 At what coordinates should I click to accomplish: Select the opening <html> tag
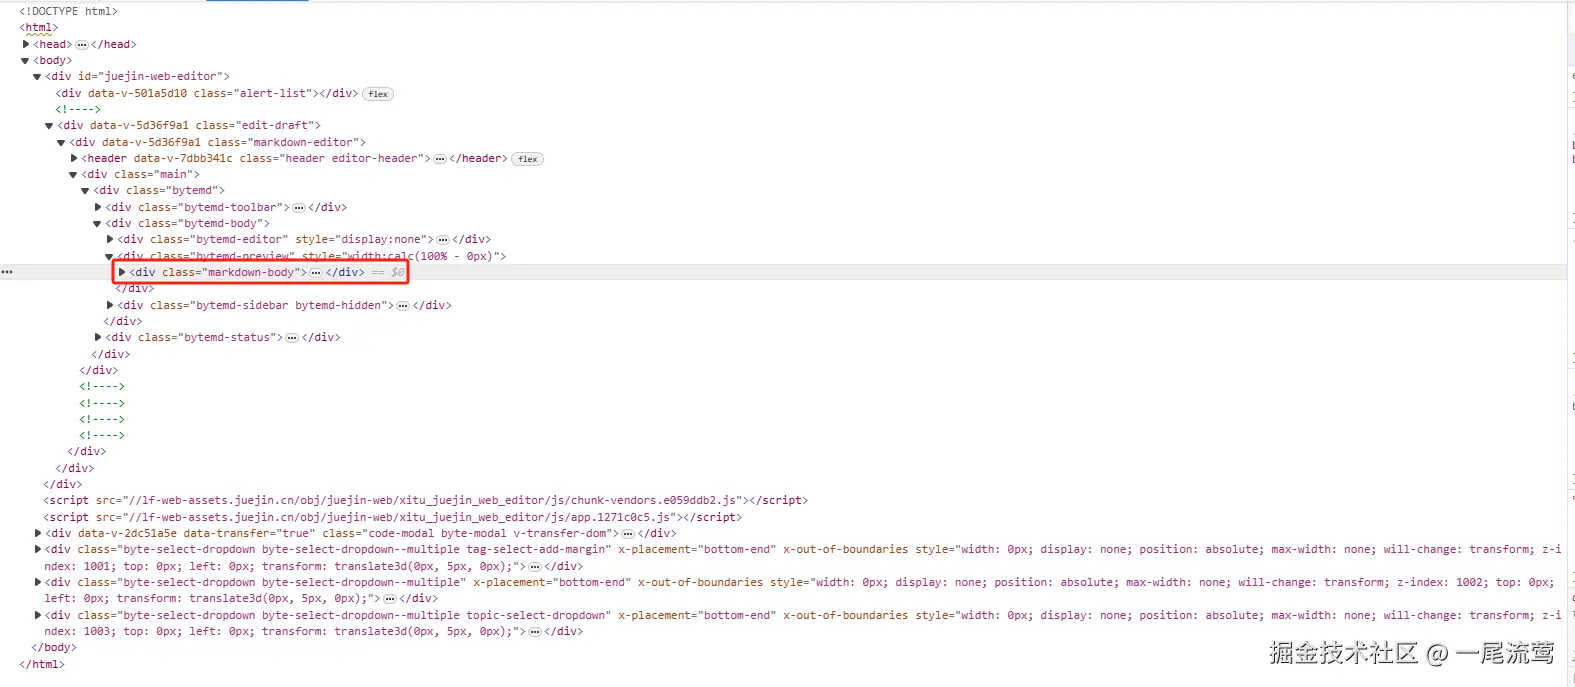tap(39, 28)
